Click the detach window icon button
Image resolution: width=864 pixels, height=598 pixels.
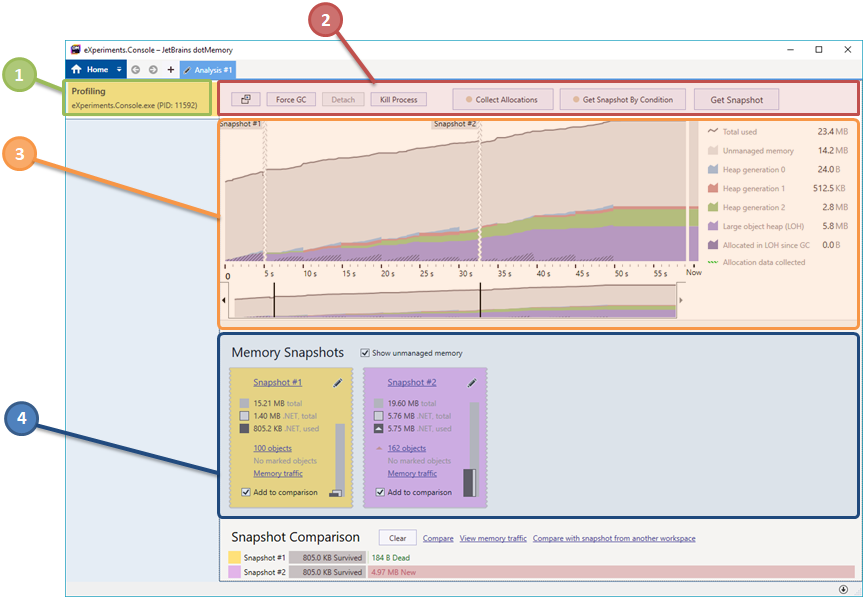pyautogui.click(x=246, y=99)
